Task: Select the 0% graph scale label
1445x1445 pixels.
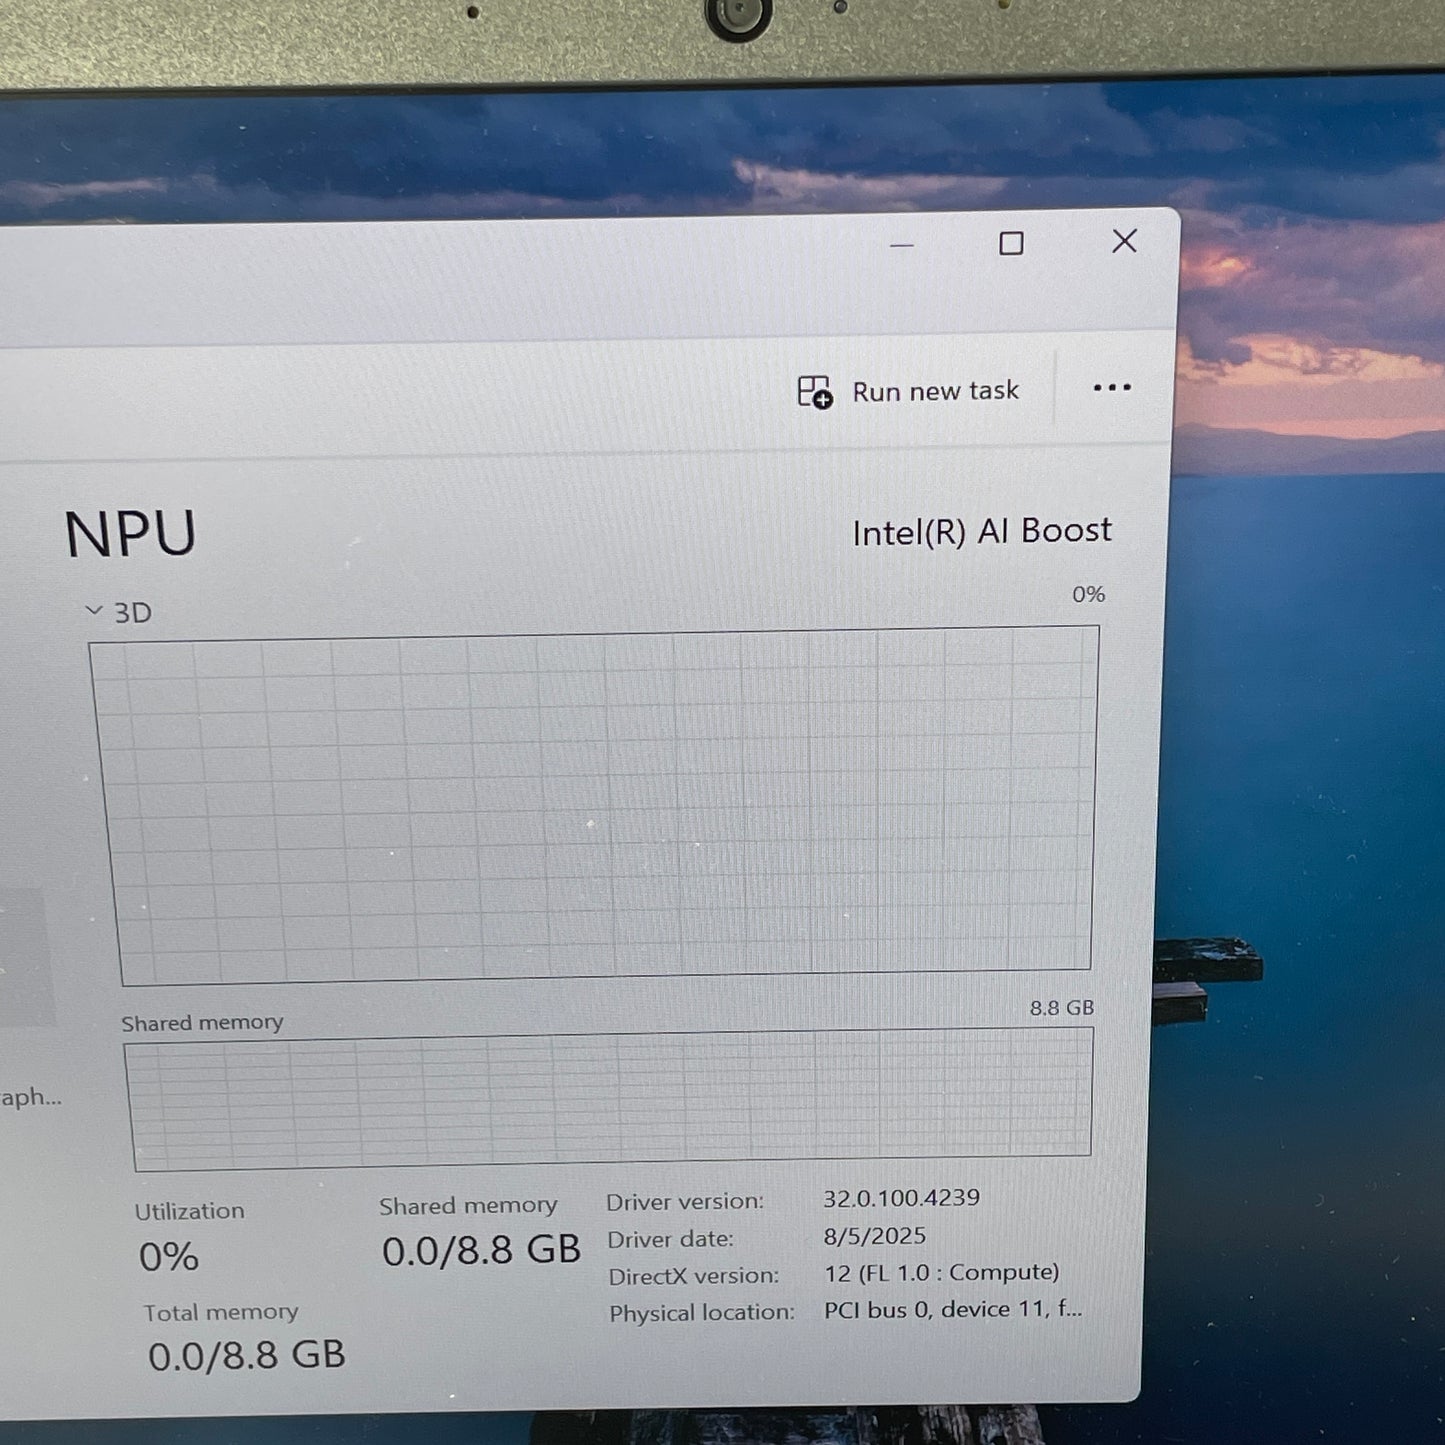Action: (x=1088, y=594)
